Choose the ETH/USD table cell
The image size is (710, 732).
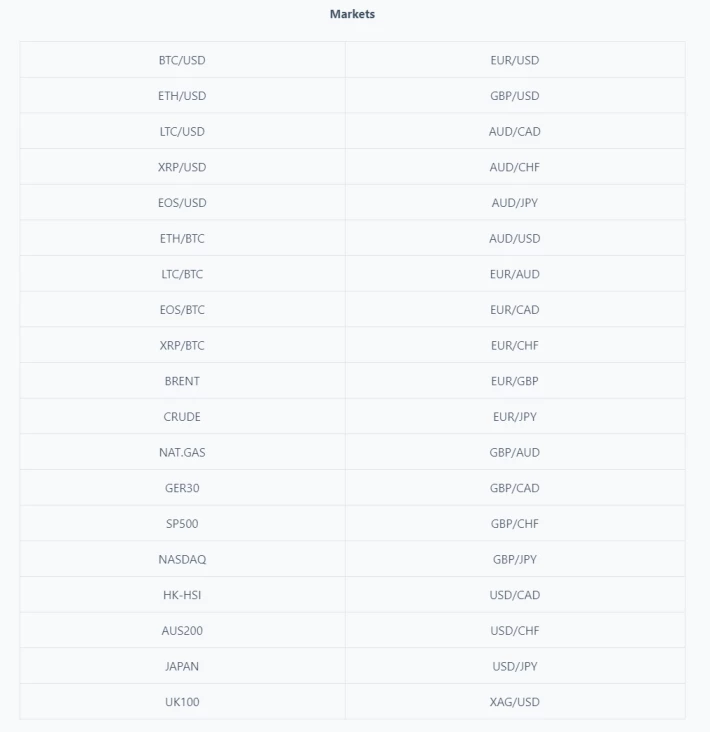coord(182,96)
